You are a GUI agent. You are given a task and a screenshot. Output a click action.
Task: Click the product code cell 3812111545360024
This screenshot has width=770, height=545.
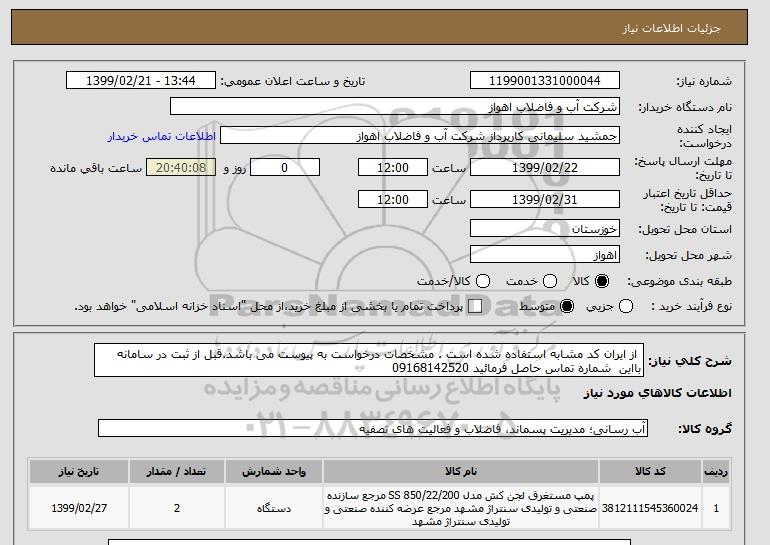[651, 508]
